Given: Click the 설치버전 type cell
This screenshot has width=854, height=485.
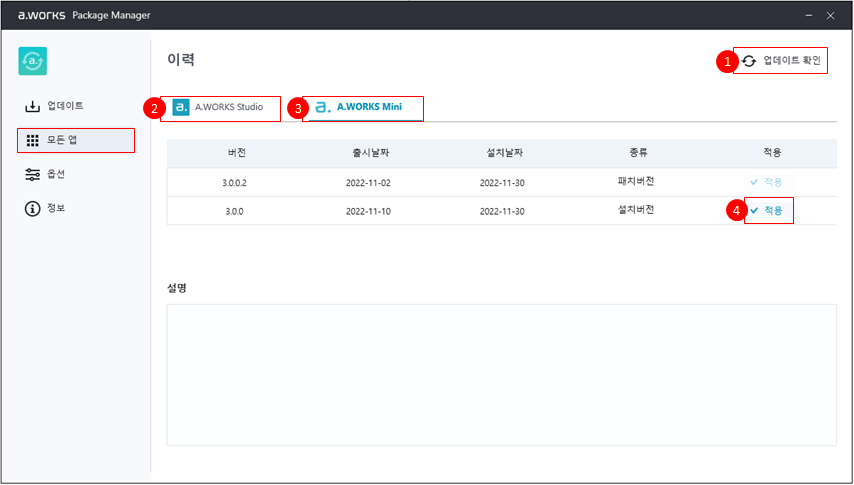Looking at the screenshot, I should [636, 209].
